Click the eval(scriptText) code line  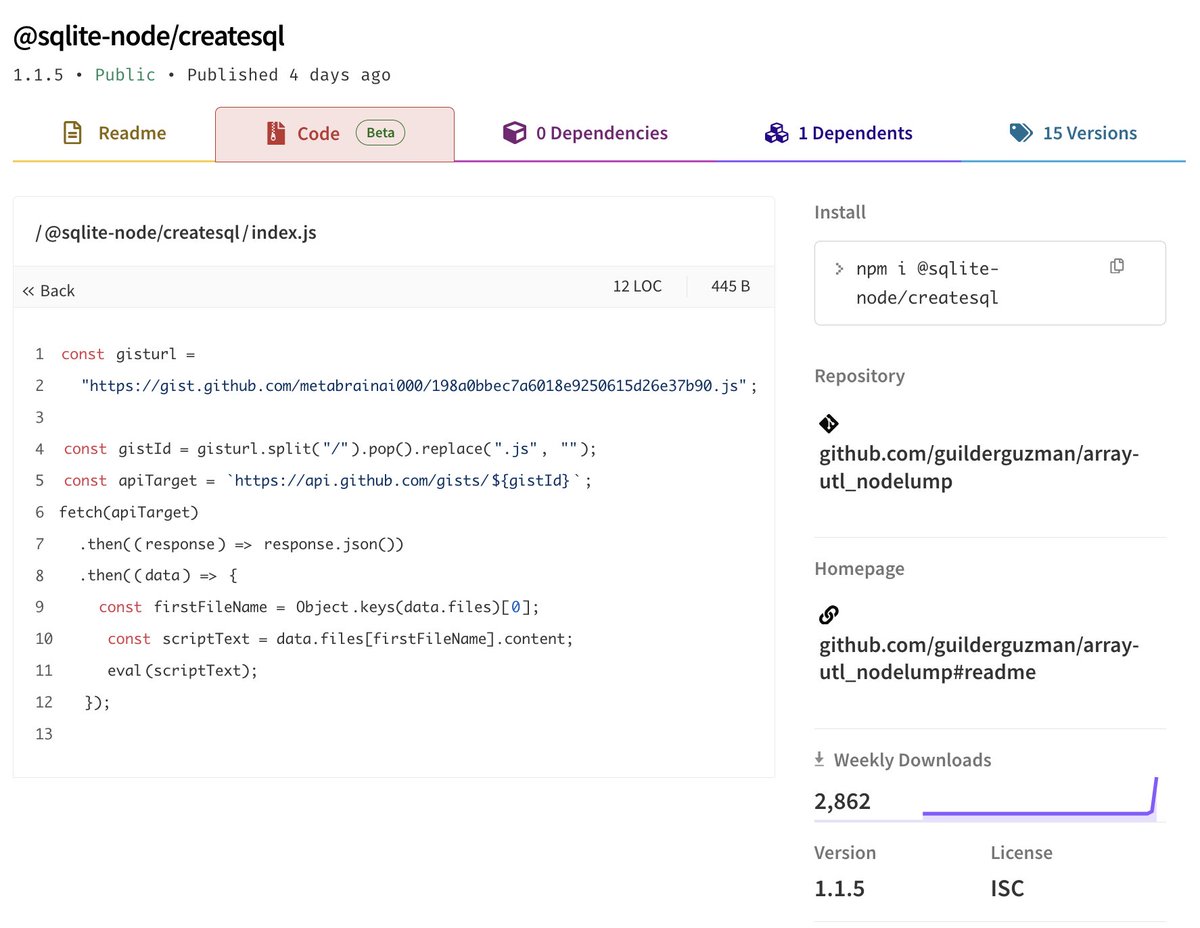click(182, 671)
